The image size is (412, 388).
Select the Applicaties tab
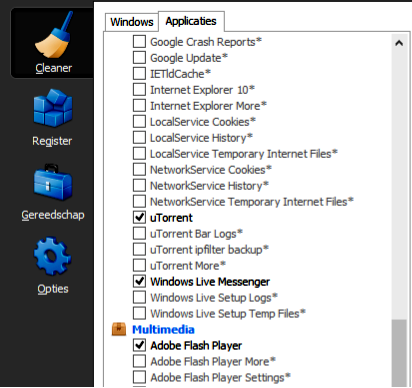click(x=191, y=21)
